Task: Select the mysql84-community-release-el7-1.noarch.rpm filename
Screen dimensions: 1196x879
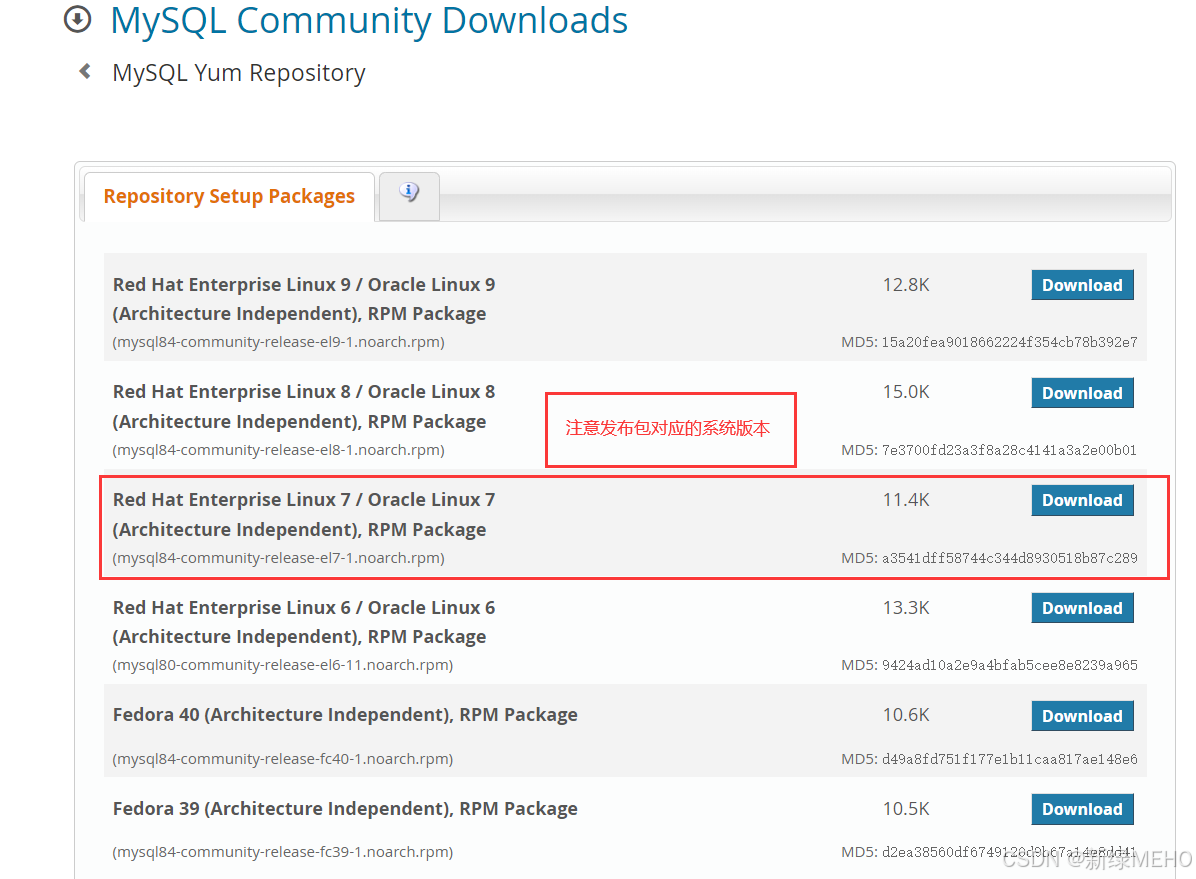Action: 278,558
